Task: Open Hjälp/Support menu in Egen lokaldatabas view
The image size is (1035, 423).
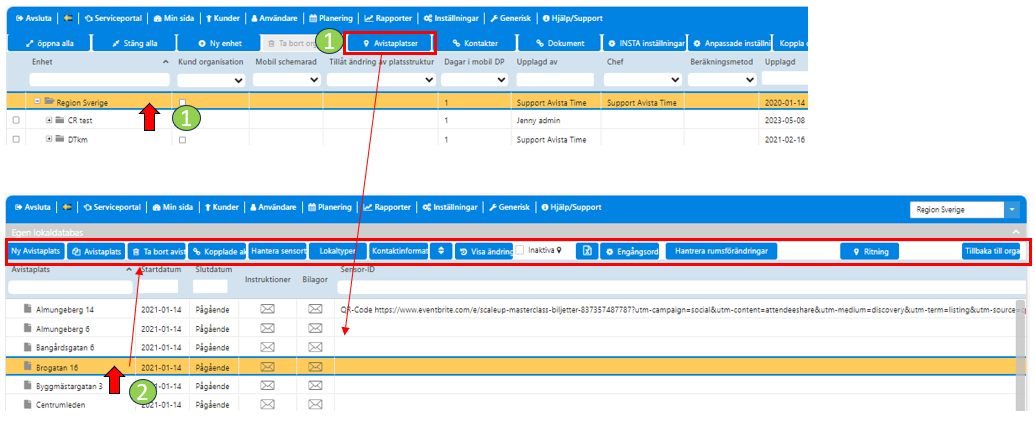Action: pyautogui.click(x=571, y=207)
